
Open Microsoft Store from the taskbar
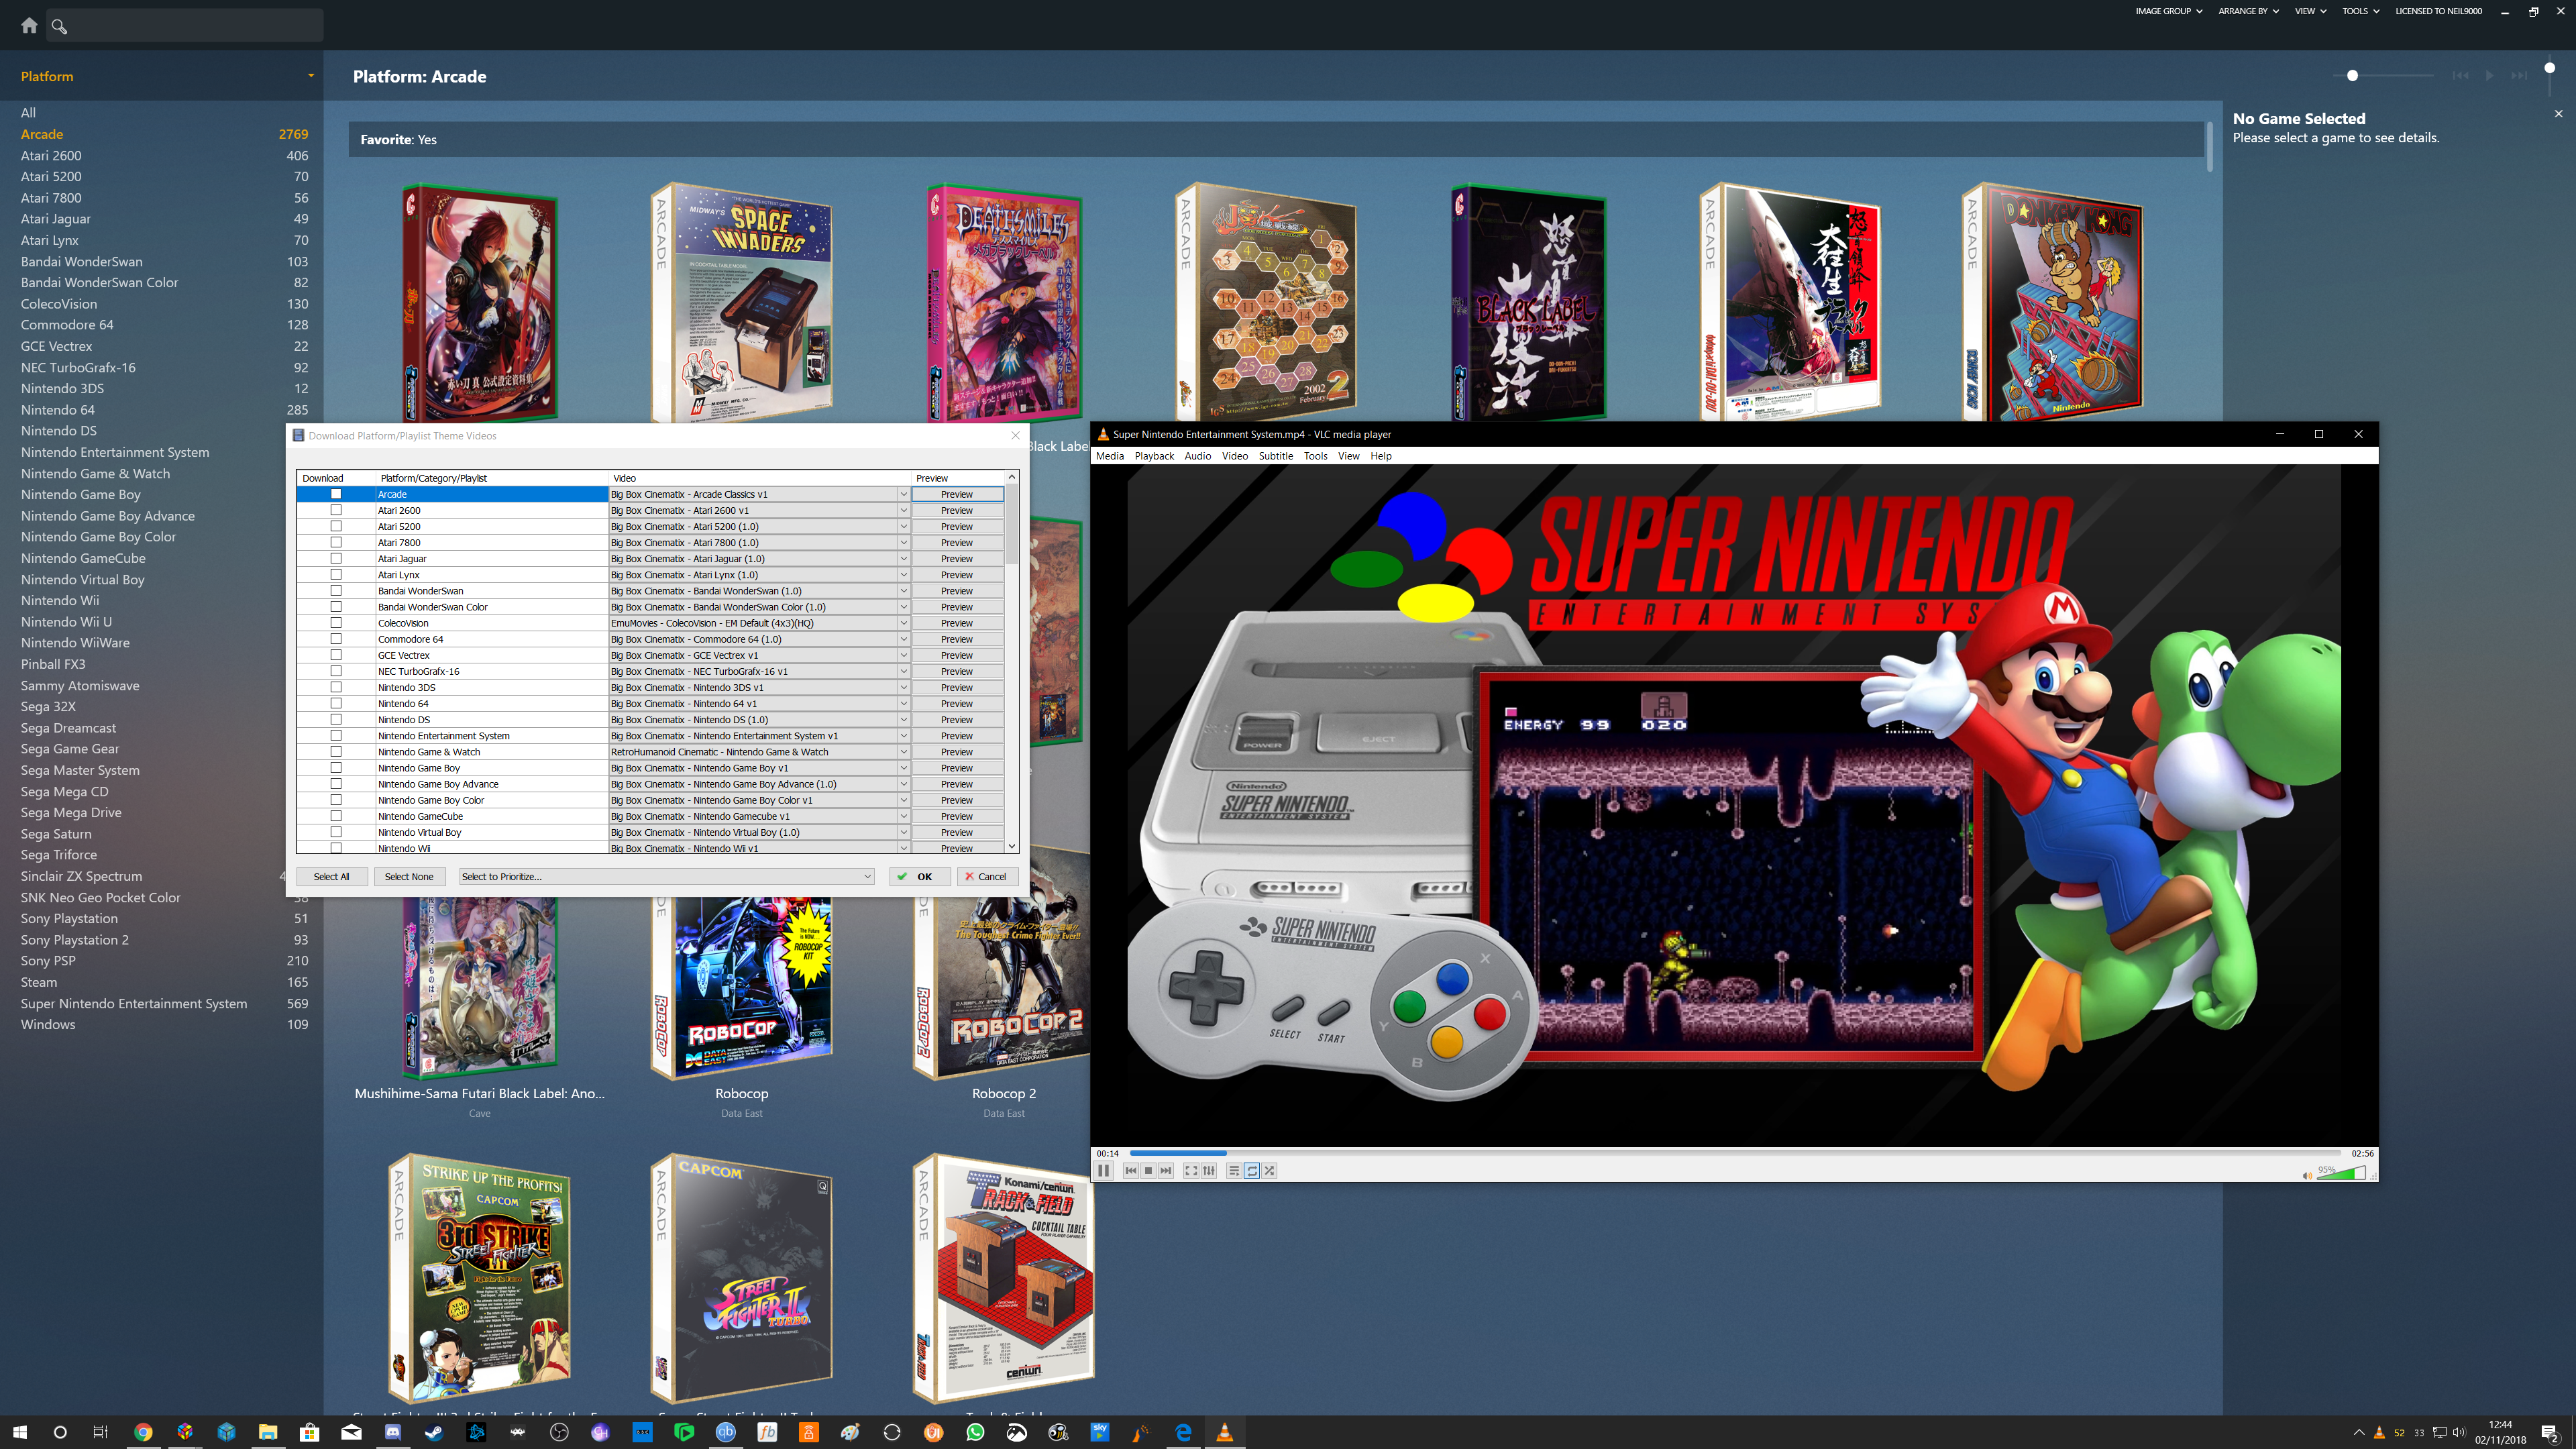[x=309, y=1432]
